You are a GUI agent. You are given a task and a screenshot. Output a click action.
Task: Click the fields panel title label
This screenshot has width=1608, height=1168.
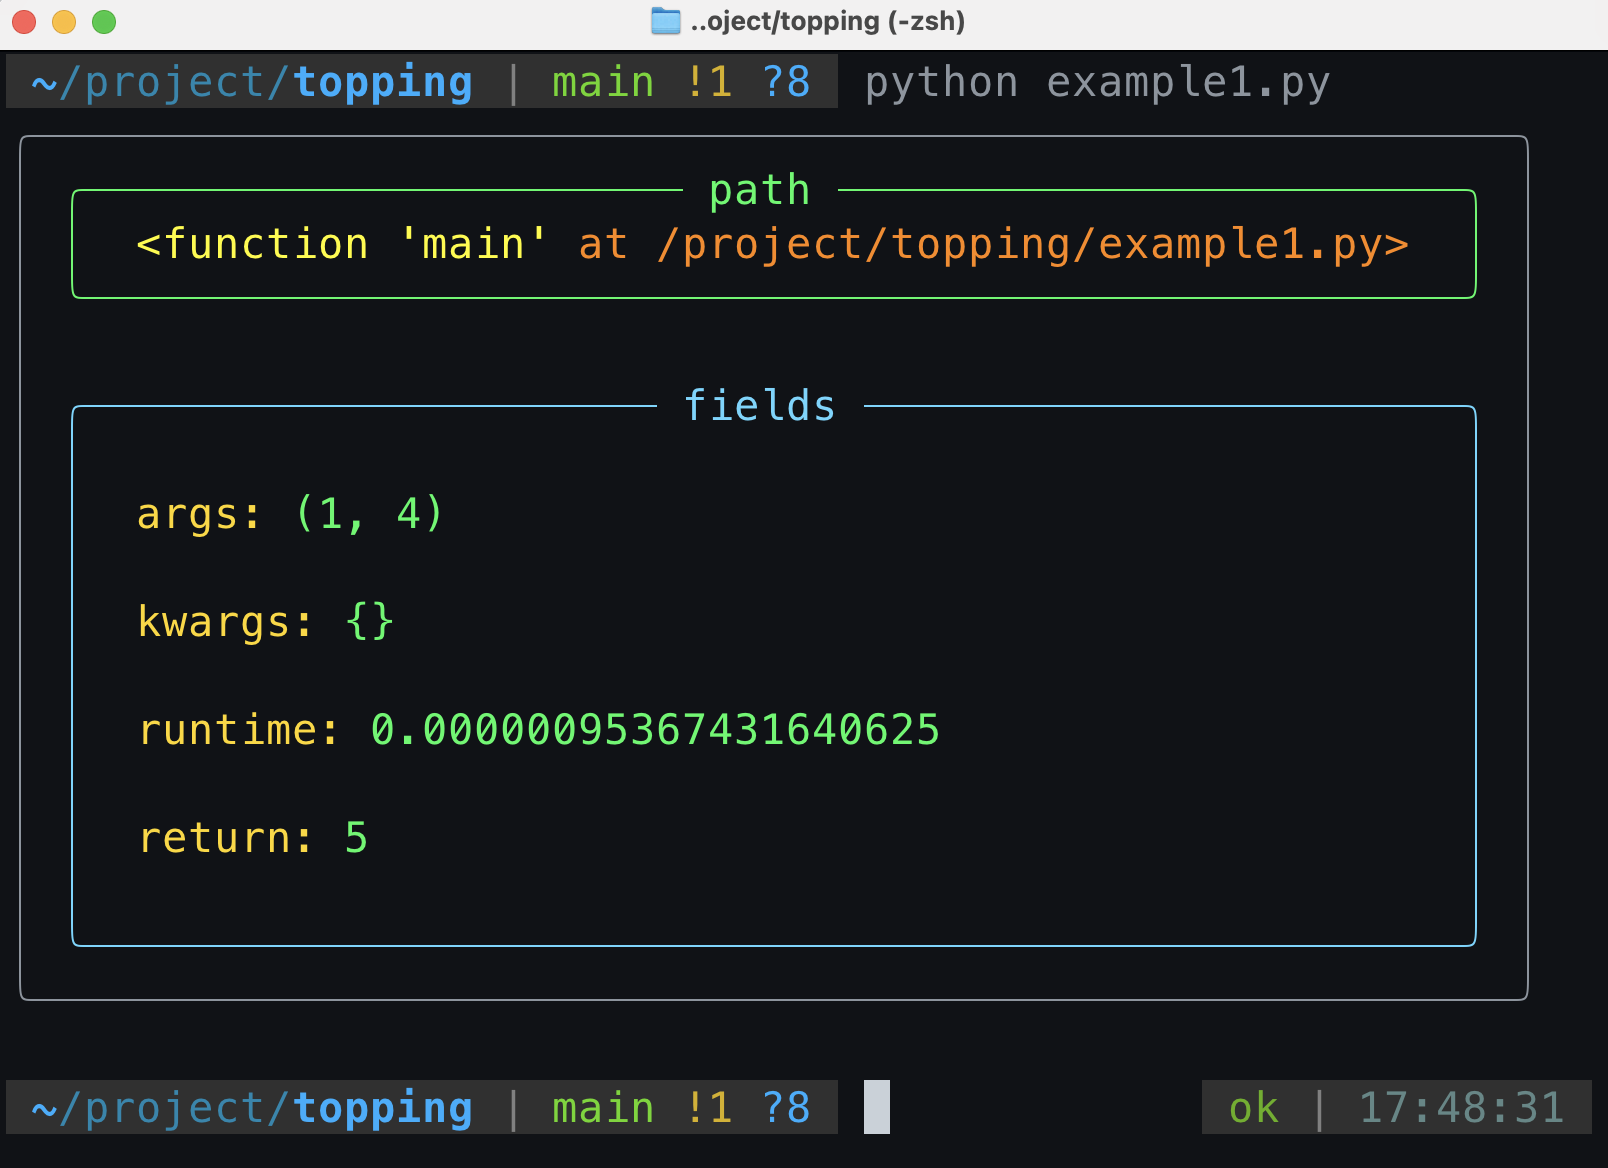pyautogui.click(x=759, y=405)
